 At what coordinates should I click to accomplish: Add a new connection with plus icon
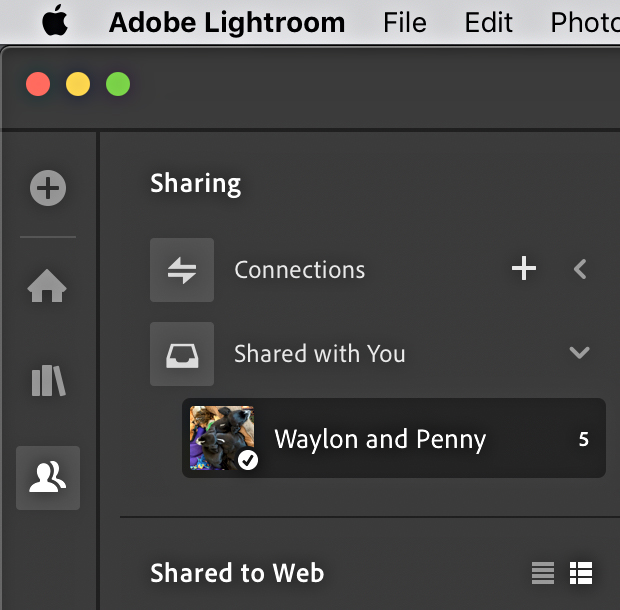point(524,268)
